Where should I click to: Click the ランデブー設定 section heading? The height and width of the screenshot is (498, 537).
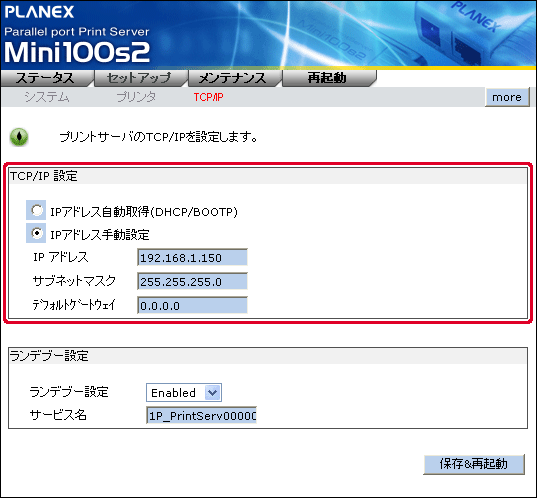tap(49, 356)
